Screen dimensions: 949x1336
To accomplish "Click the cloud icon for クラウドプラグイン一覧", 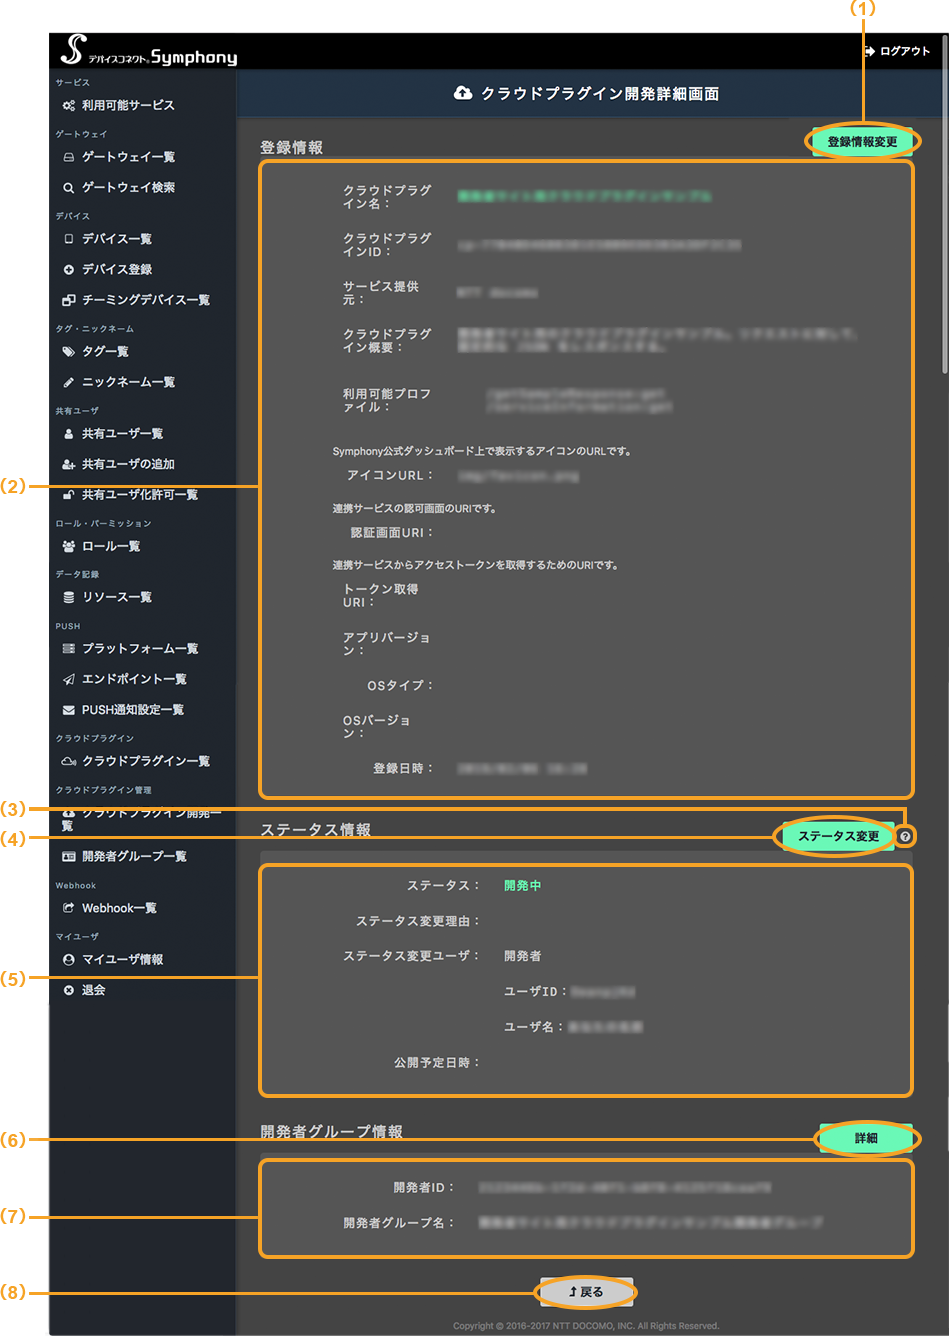I will (x=68, y=761).
